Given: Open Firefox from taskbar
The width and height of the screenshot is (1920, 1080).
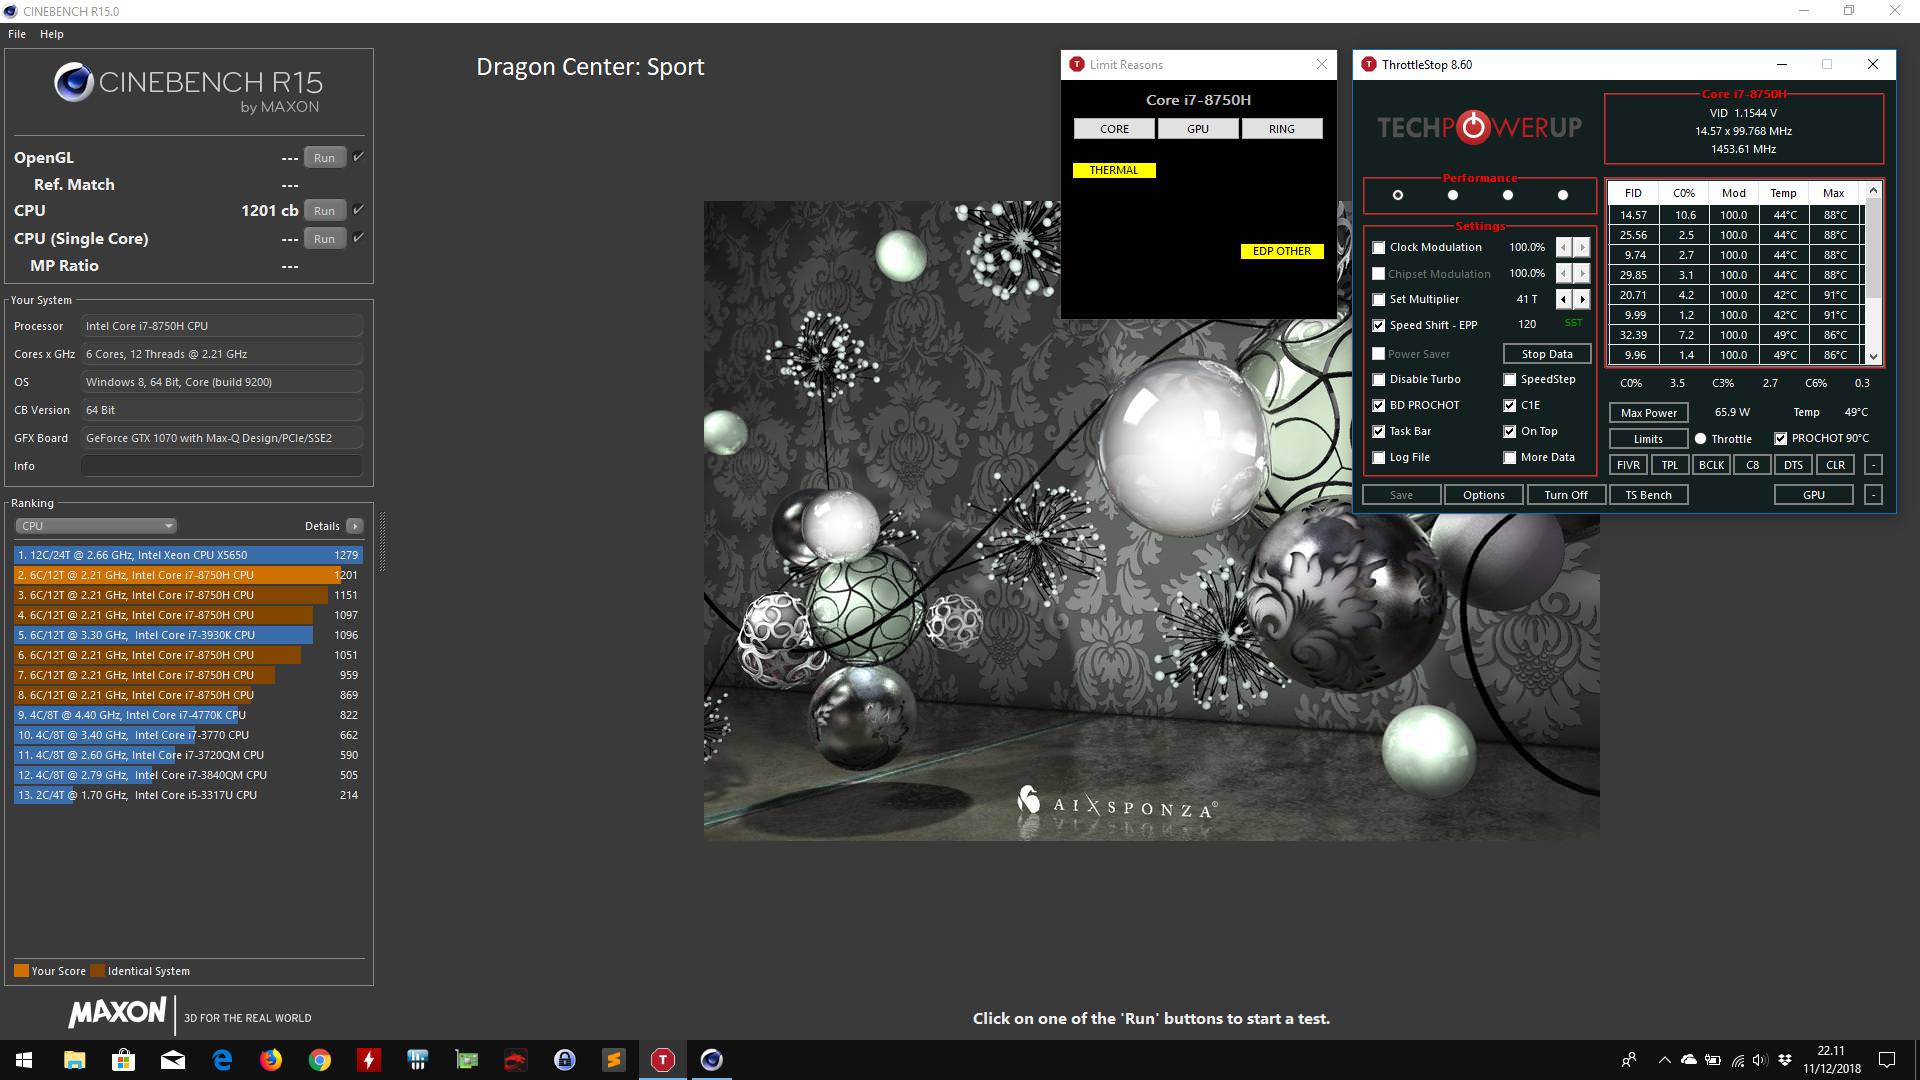Looking at the screenshot, I should click(271, 1060).
